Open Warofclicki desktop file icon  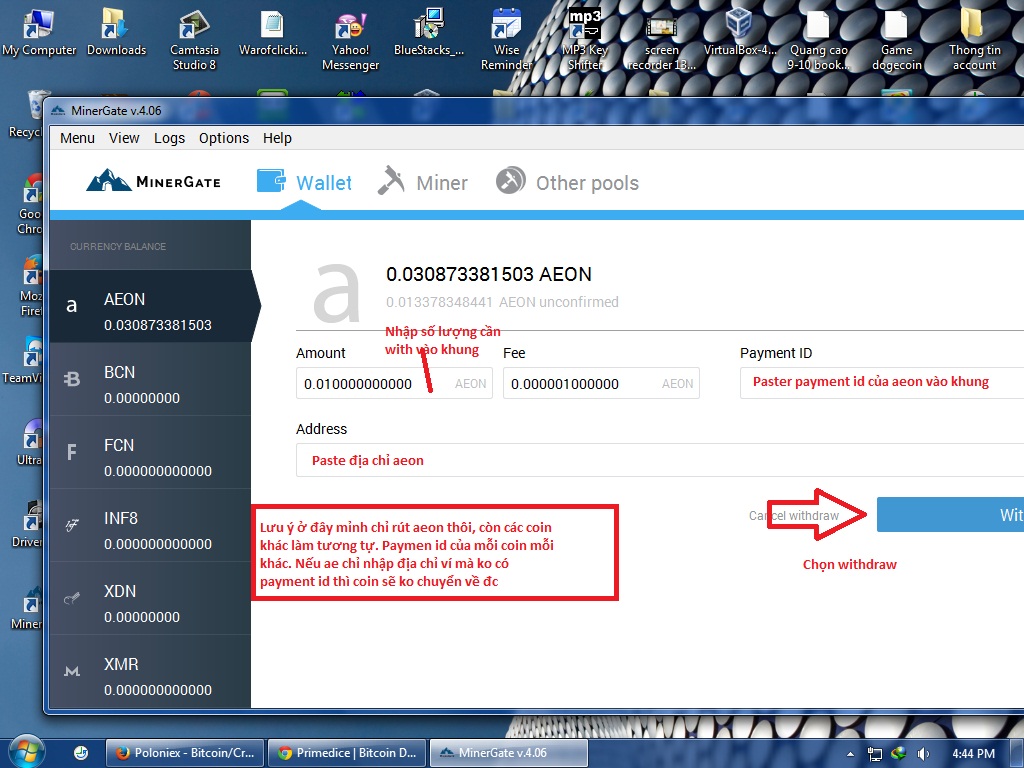tap(272, 33)
